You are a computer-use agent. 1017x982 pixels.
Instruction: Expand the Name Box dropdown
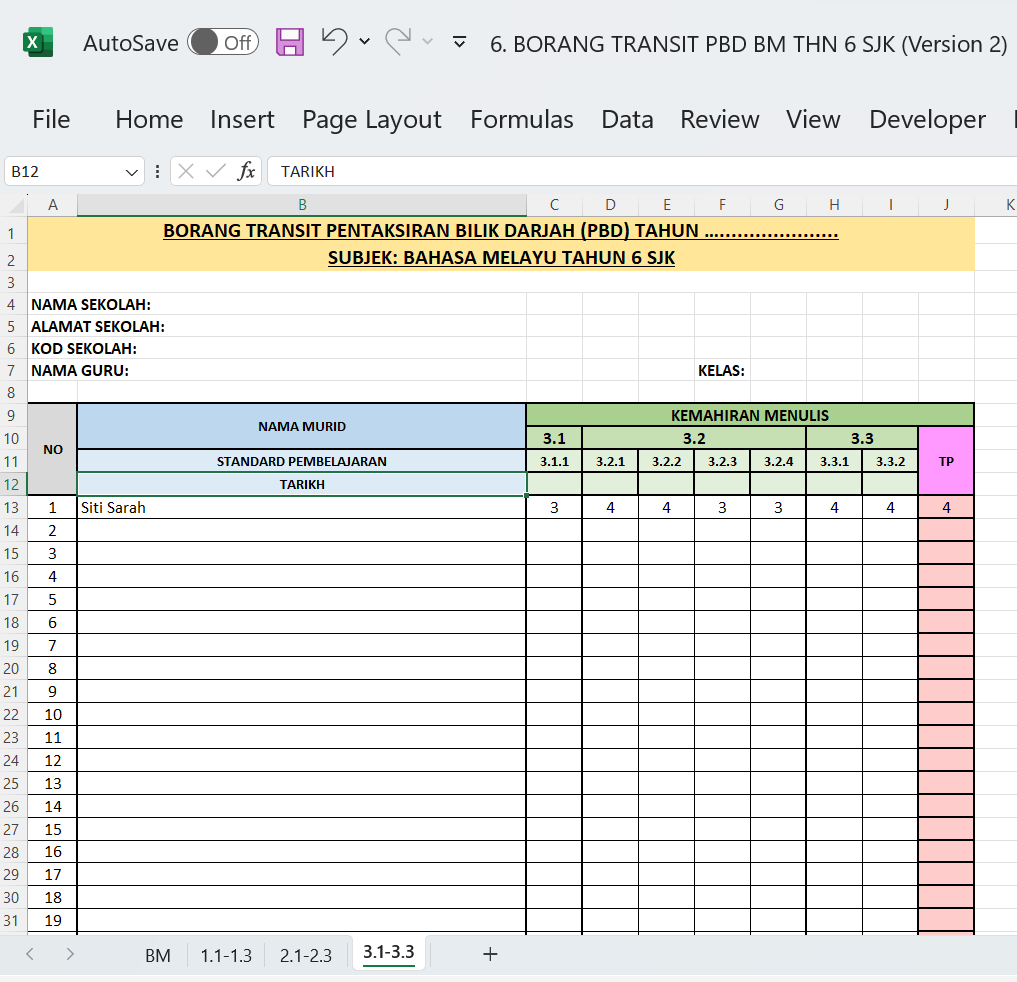point(132,172)
